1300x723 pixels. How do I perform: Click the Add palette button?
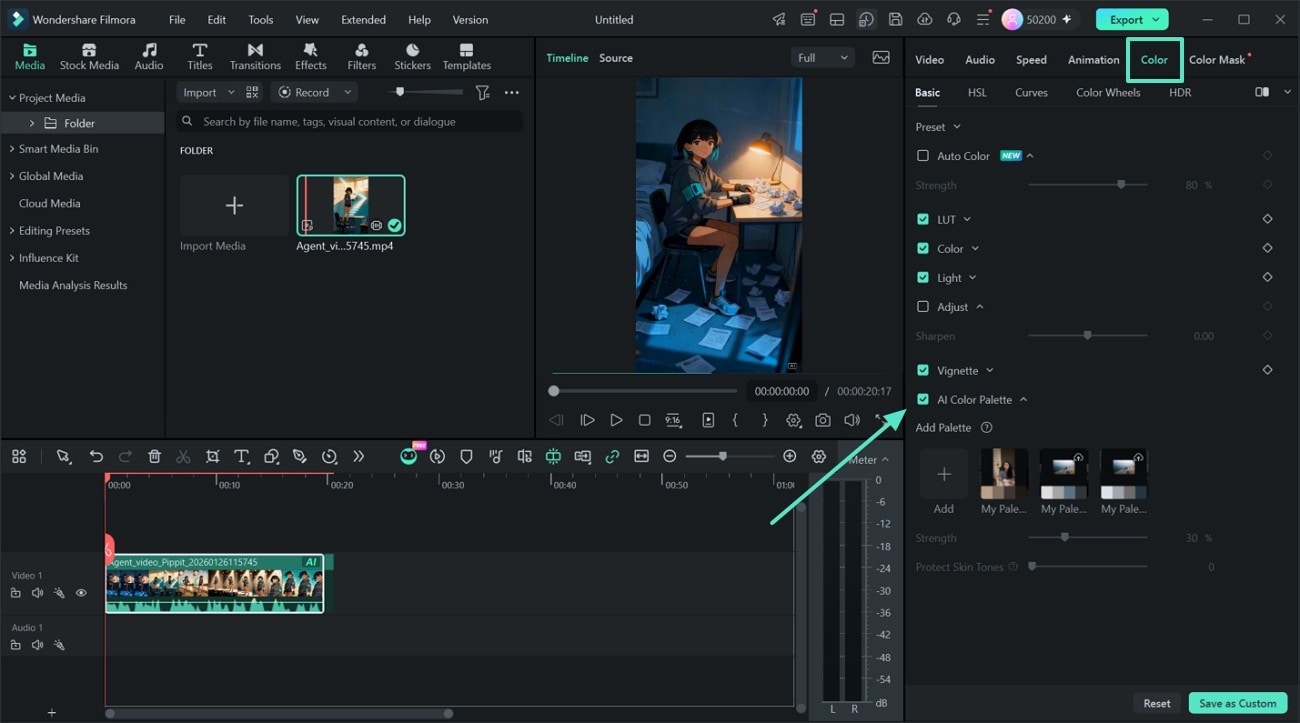click(943, 474)
